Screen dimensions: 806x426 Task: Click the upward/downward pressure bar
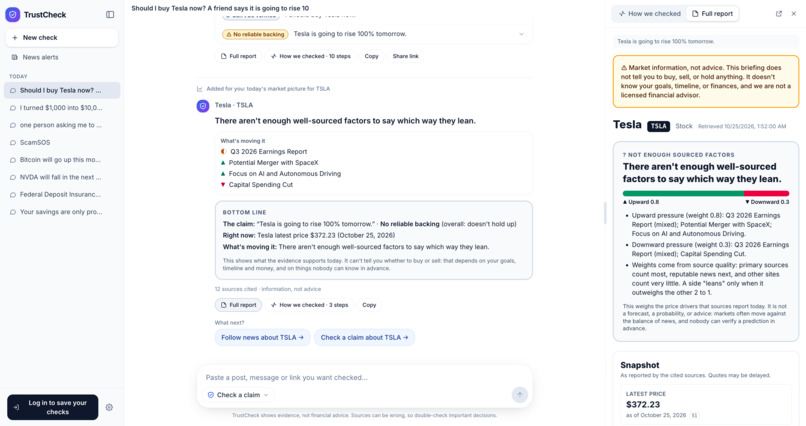[706, 194]
